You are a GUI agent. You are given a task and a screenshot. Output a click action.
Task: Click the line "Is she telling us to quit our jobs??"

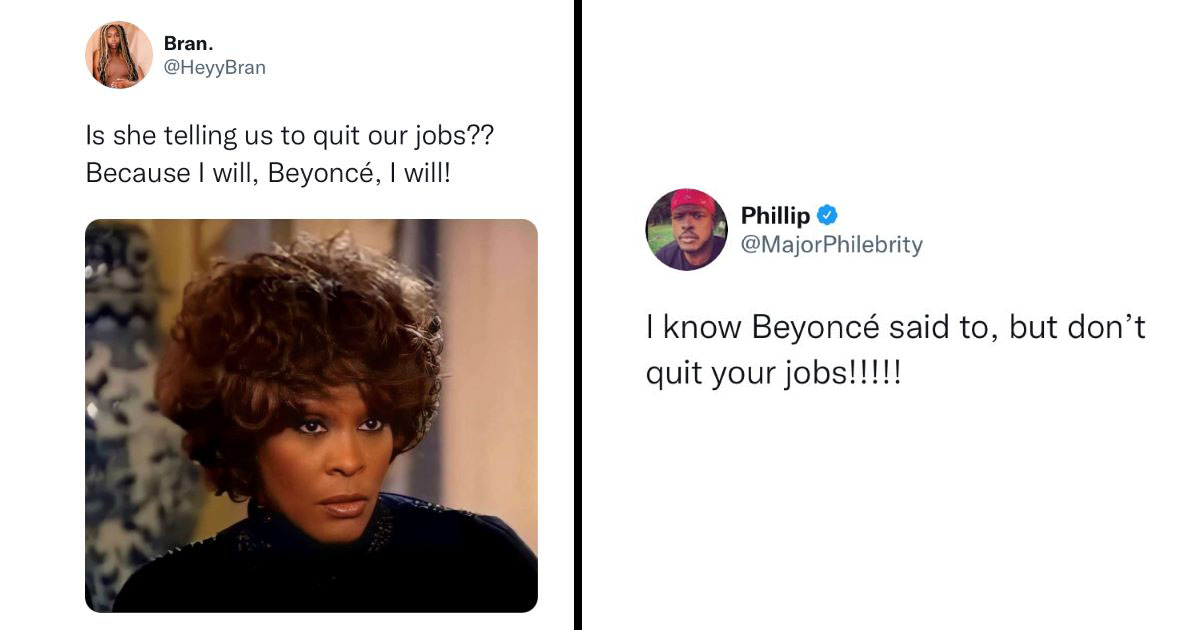(290, 135)
